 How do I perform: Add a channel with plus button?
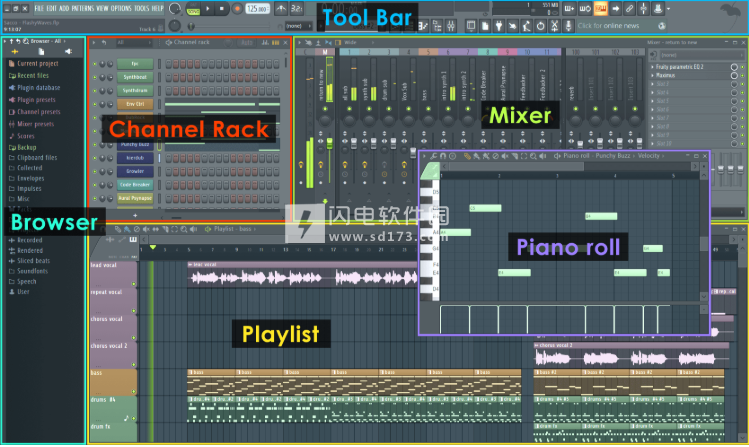tap(135, 215)
